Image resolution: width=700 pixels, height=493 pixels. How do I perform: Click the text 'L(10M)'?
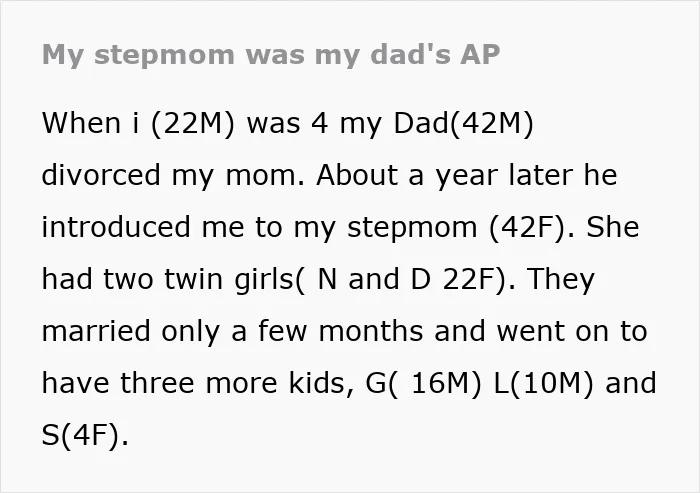click(x=544, y=384)
